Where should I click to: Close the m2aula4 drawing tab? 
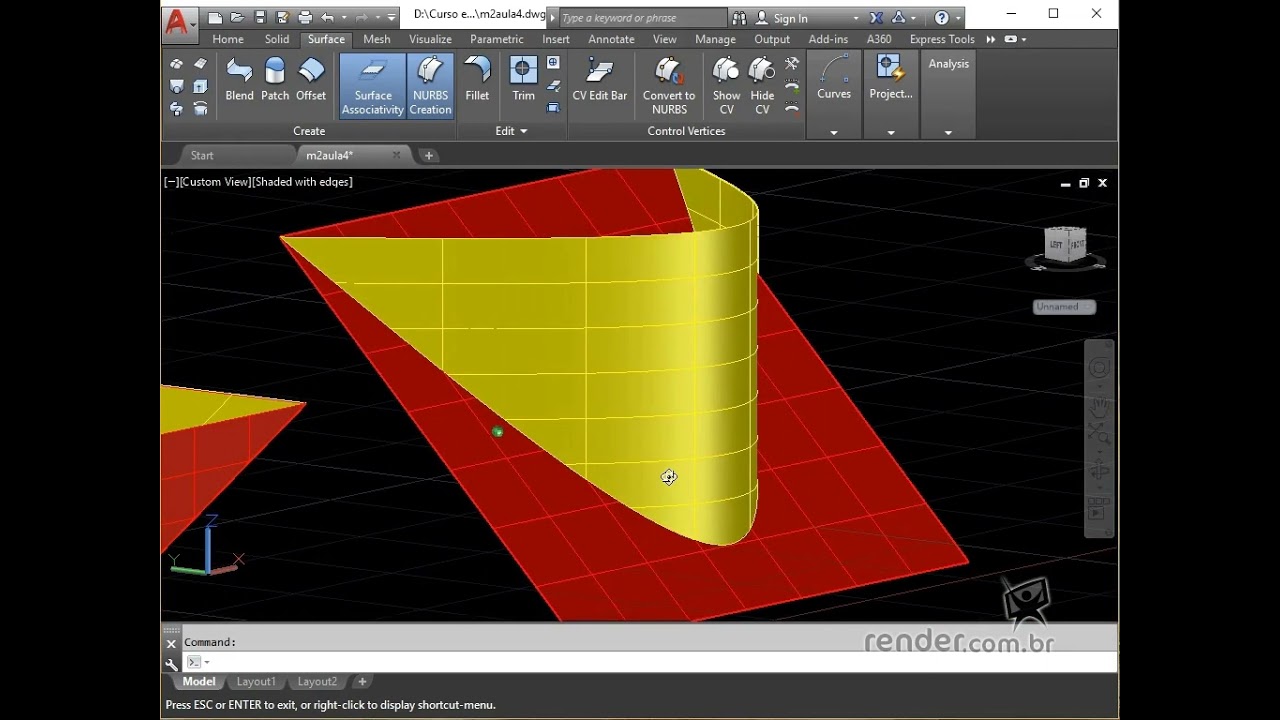[x=396, y=155]
